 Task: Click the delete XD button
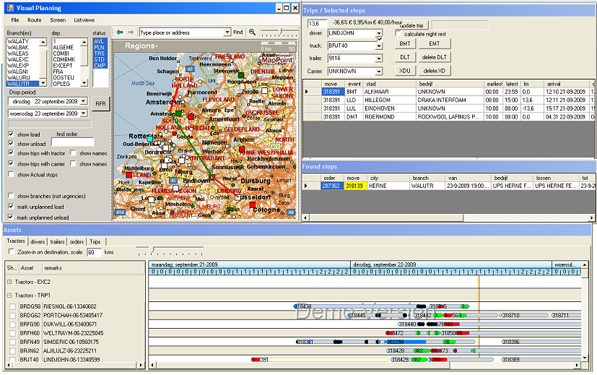pos(434,70)
